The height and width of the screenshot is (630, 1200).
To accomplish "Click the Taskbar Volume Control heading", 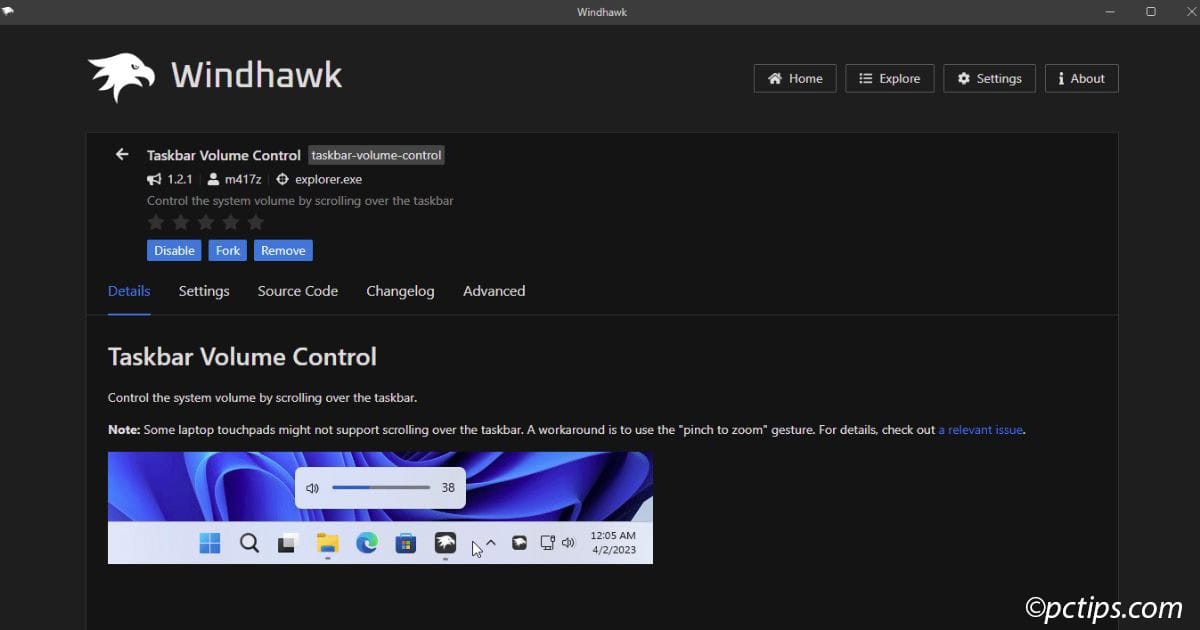I will pyautogui.click(x=242, y=357).
